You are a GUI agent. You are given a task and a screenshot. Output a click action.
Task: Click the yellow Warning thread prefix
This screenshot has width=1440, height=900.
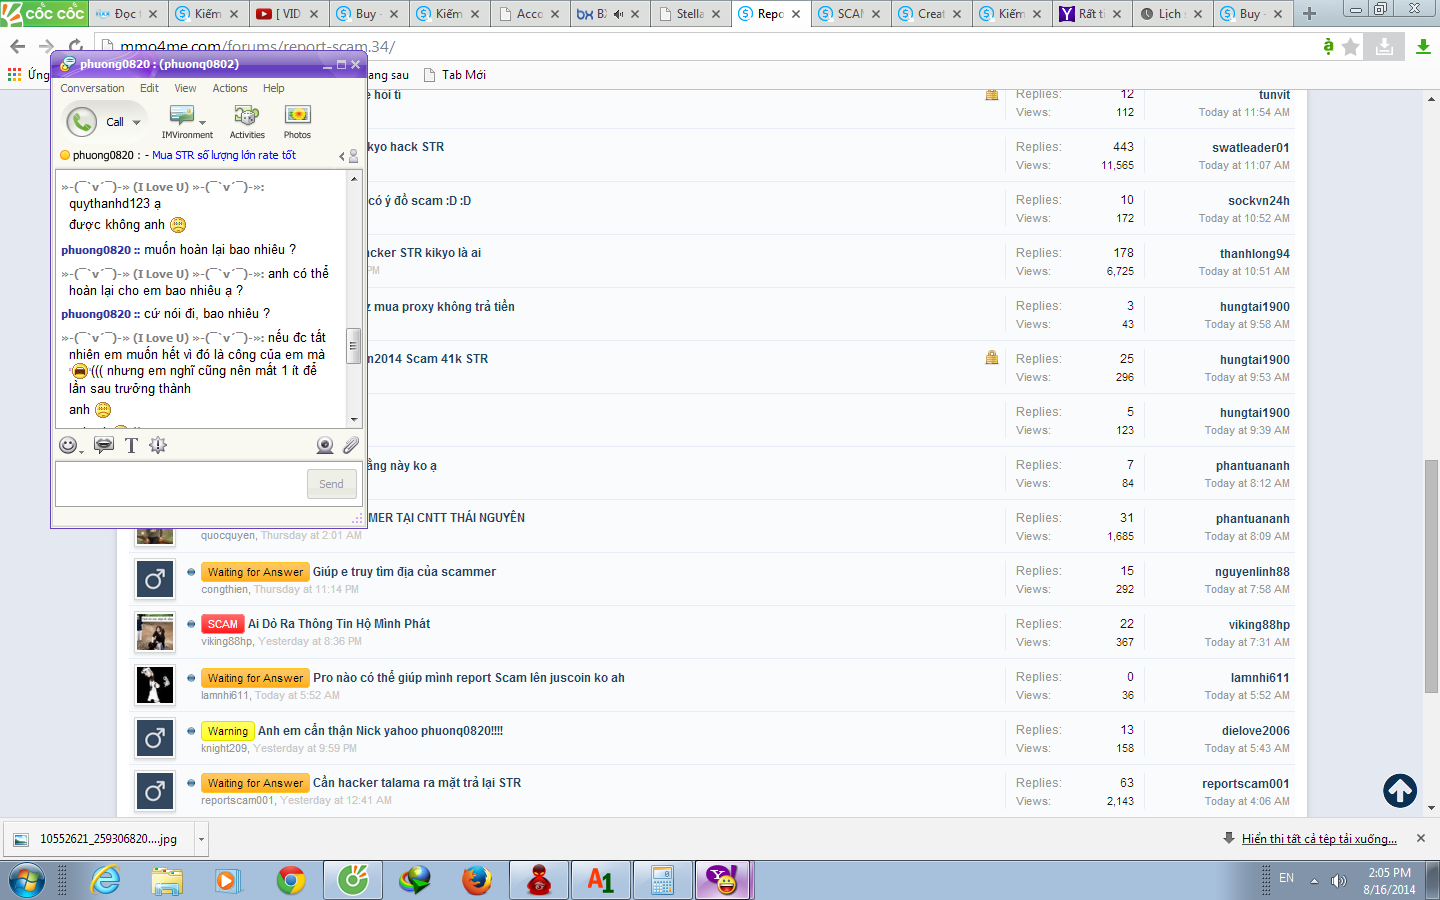point(227,731)
